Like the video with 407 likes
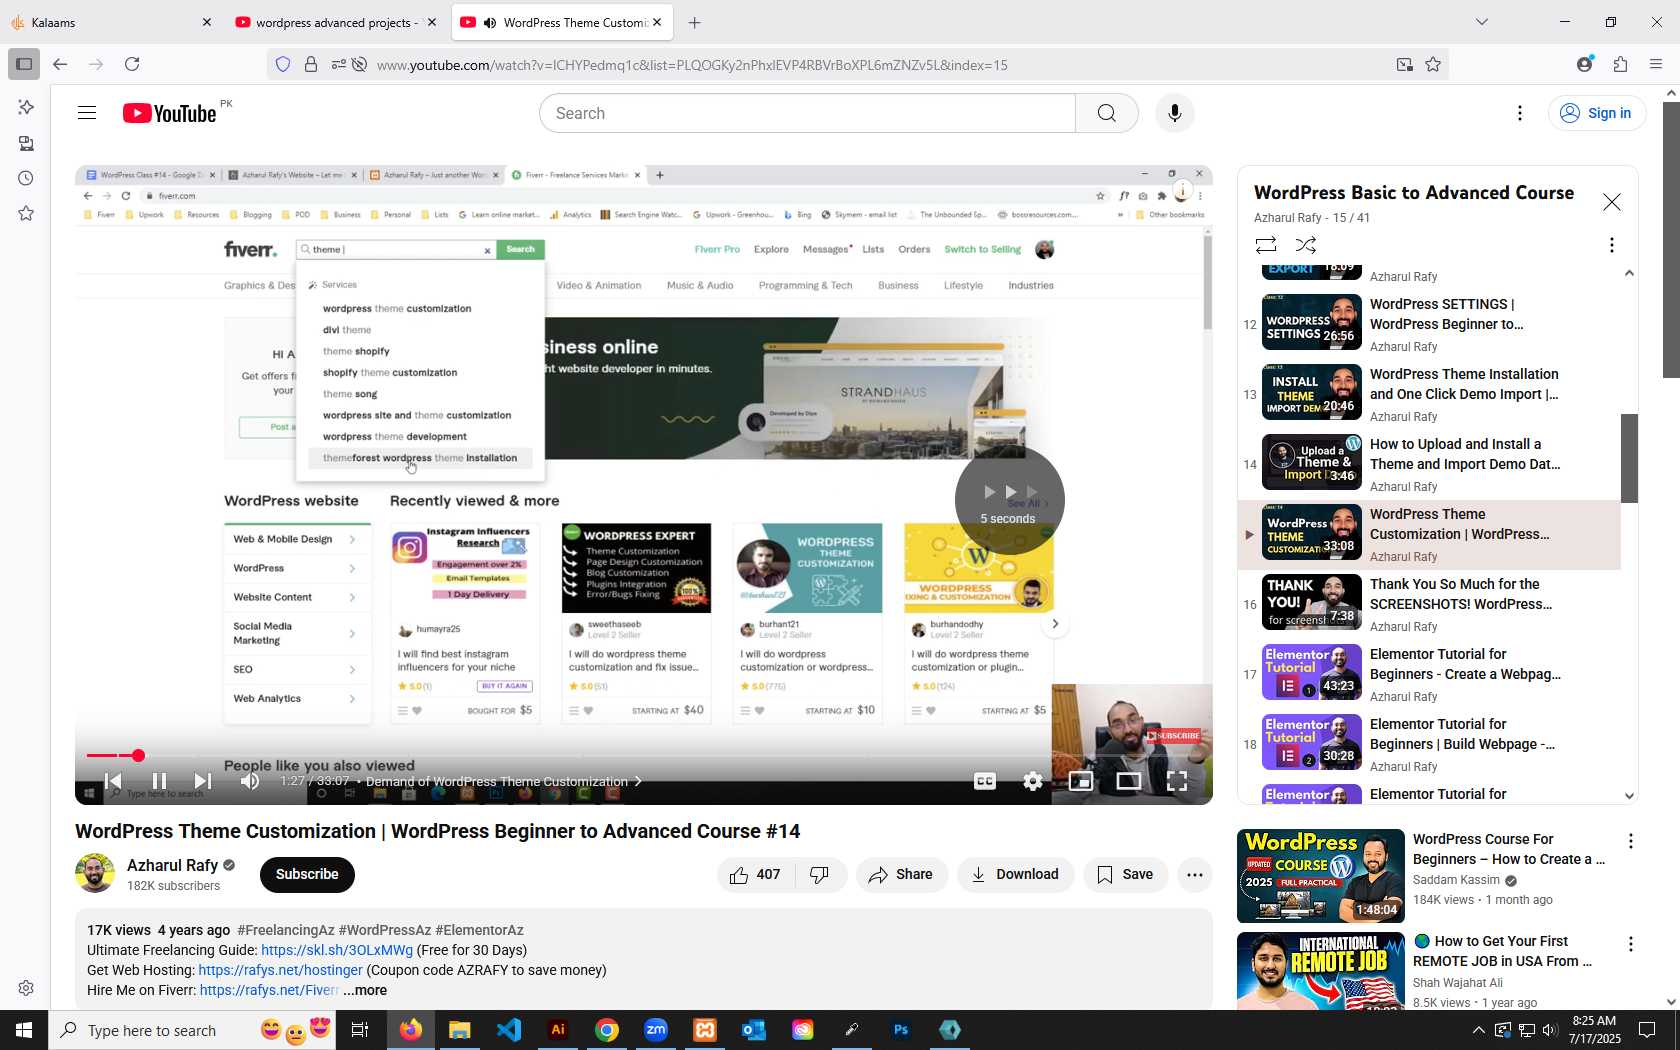This screenshot has height=1050, width=1680. click(755, 874)
